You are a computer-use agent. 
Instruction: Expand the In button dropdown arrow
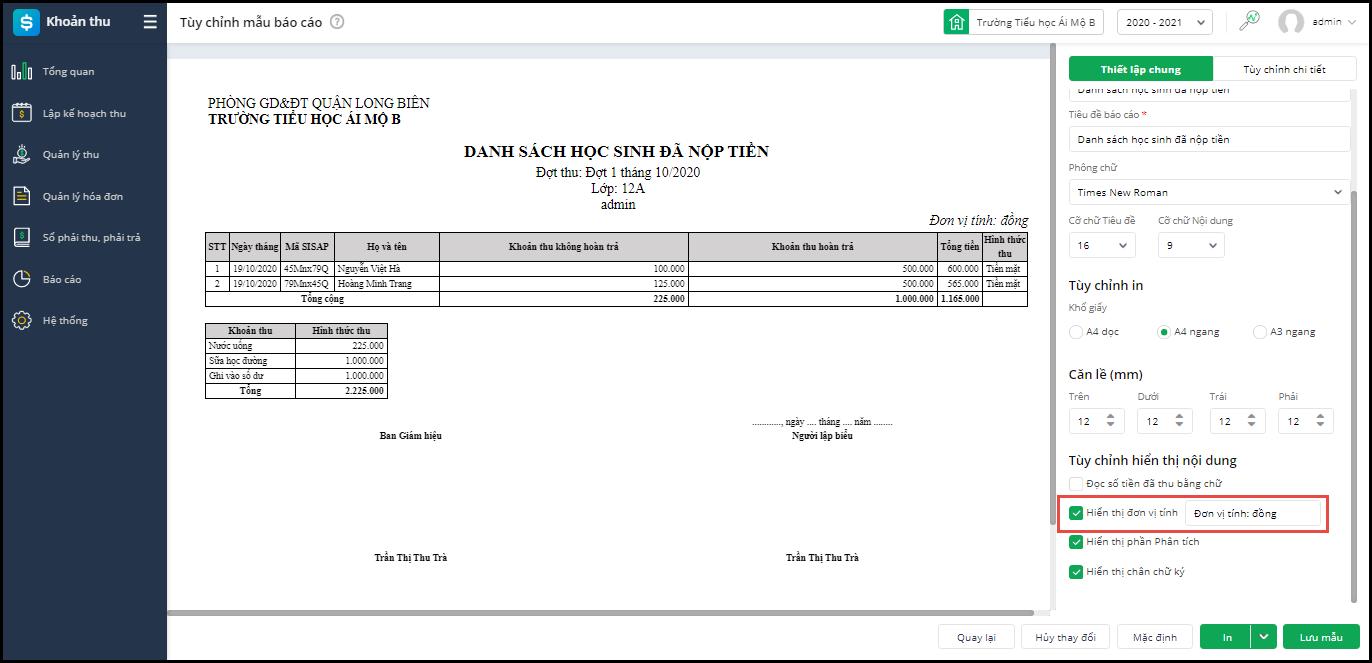pyautogui.click(x=1265, y=637)
